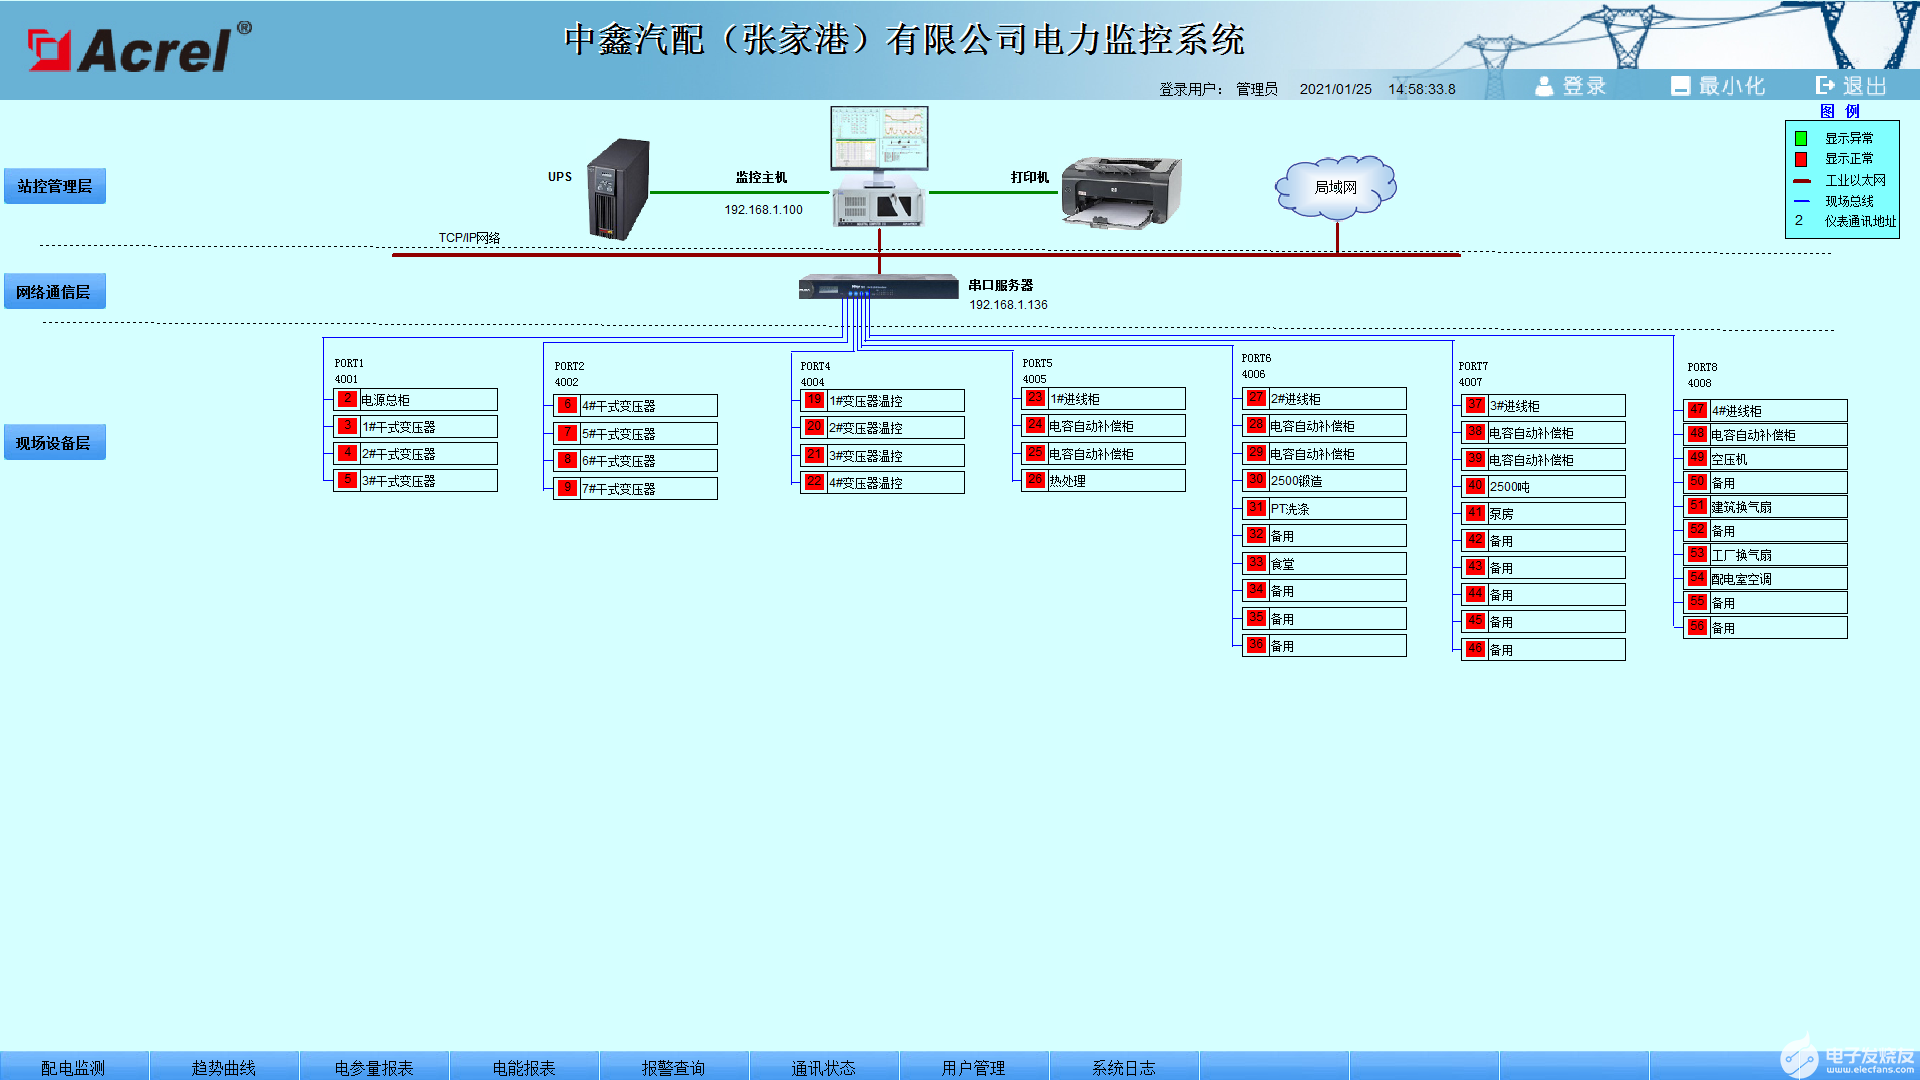Click the 网络通信层 button
This screenshot has height=1080, width=1920.
point(54,292)
